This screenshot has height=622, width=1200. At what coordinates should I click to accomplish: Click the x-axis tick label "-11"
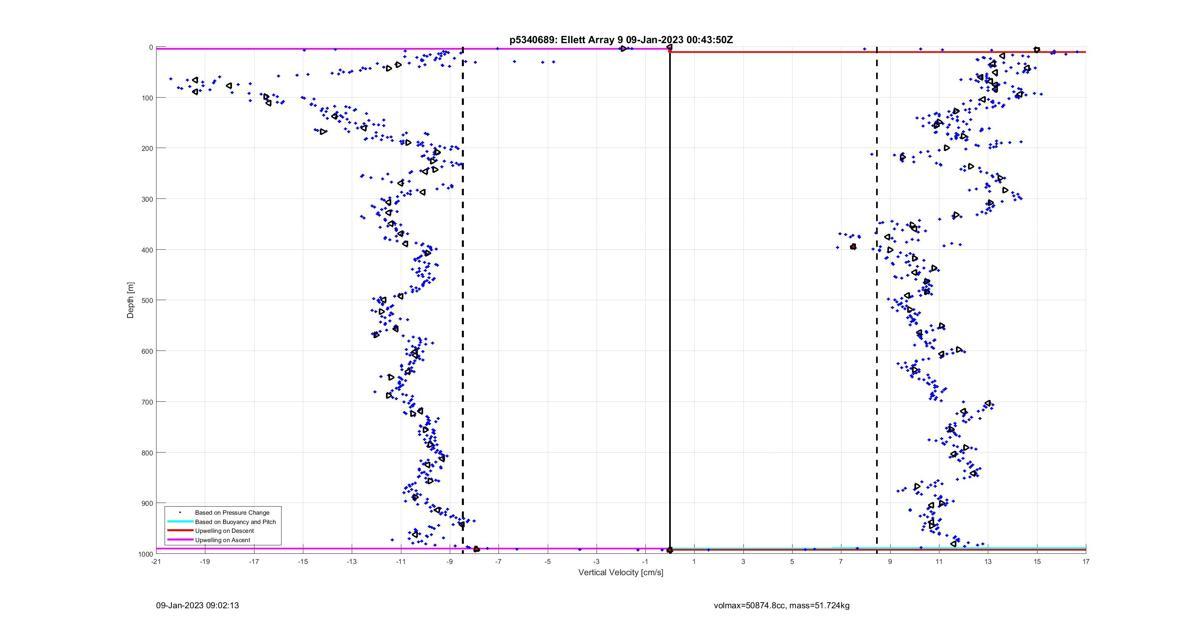401,562
